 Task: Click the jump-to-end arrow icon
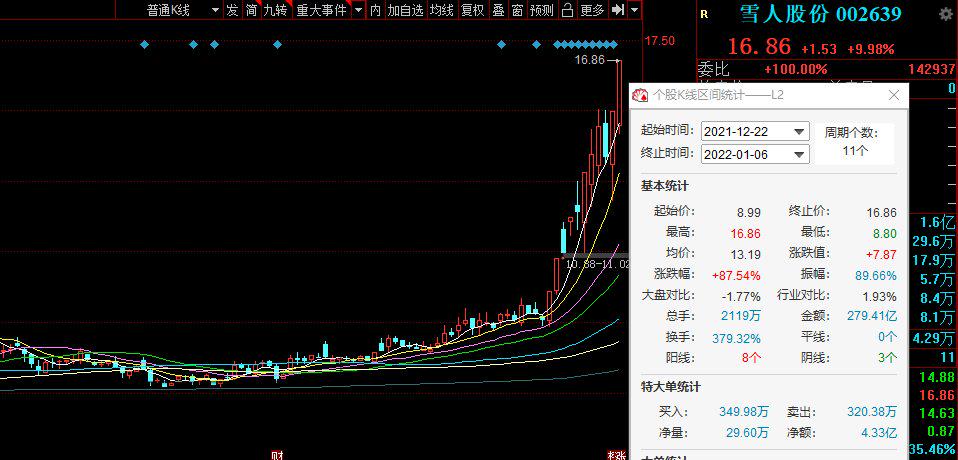coord(618,10)
